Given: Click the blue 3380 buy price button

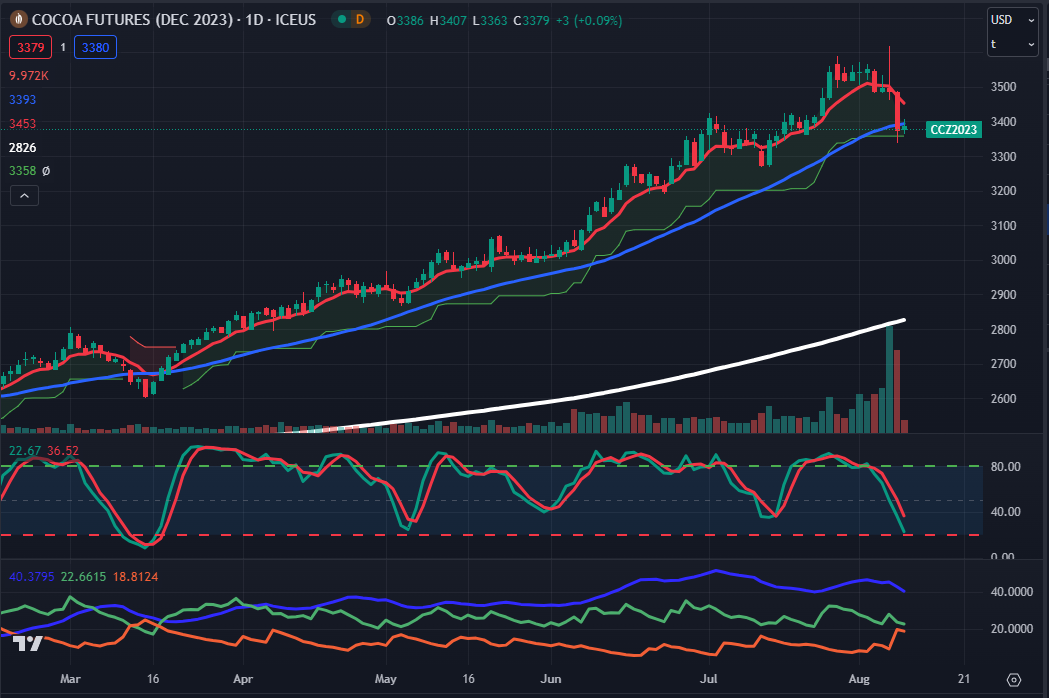Looking at the screenshot, I should click(95, 48).
